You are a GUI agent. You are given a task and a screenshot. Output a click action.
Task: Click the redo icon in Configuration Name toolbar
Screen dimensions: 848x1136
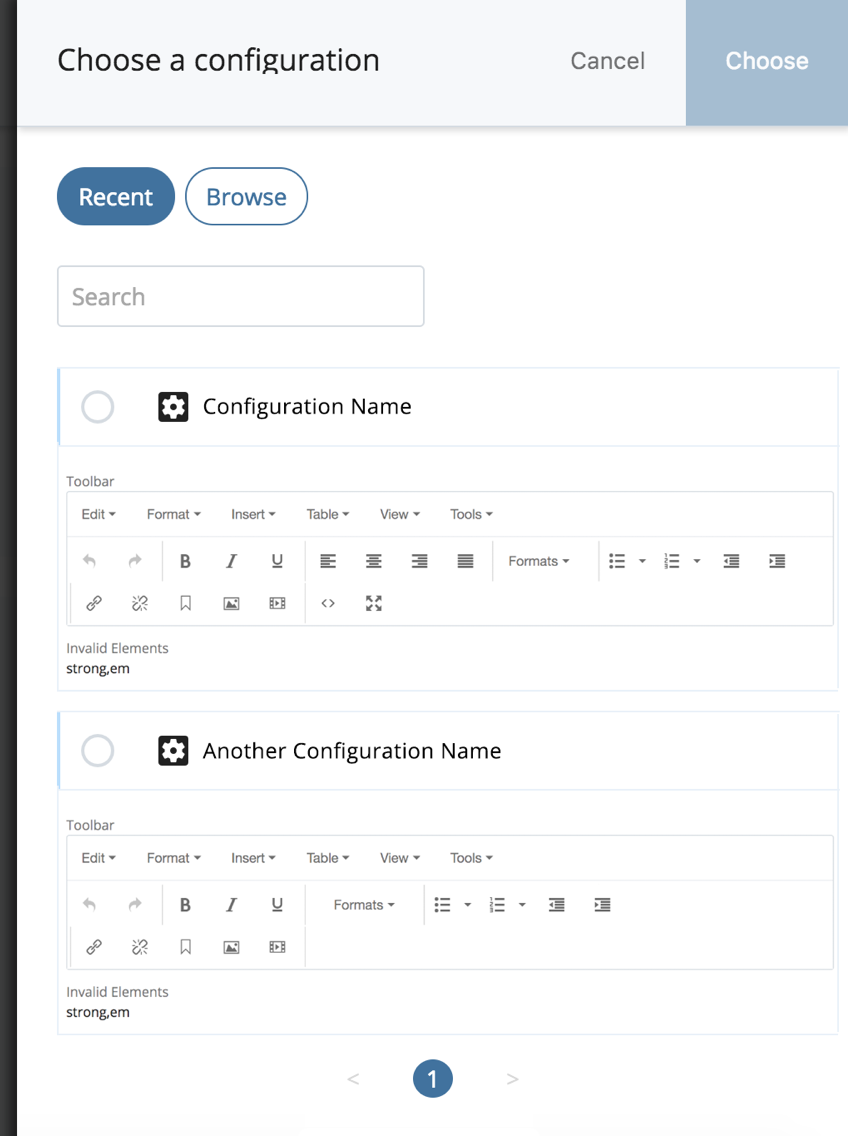(x=135, y=561)
